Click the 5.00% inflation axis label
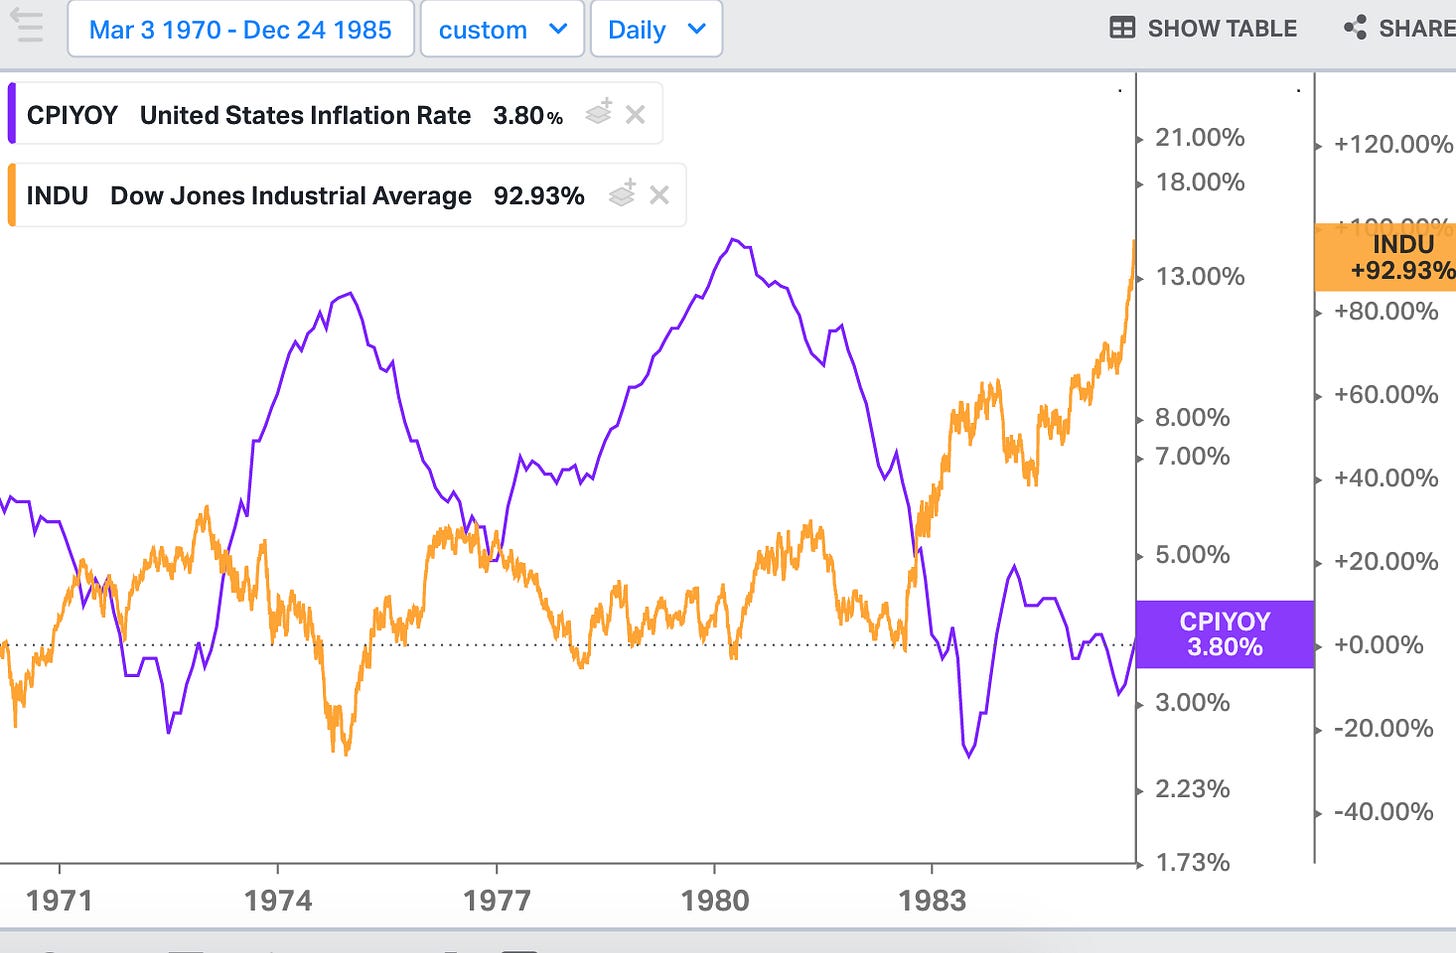This screenshot has height=953, width=1456. [x=1193, y=554]
